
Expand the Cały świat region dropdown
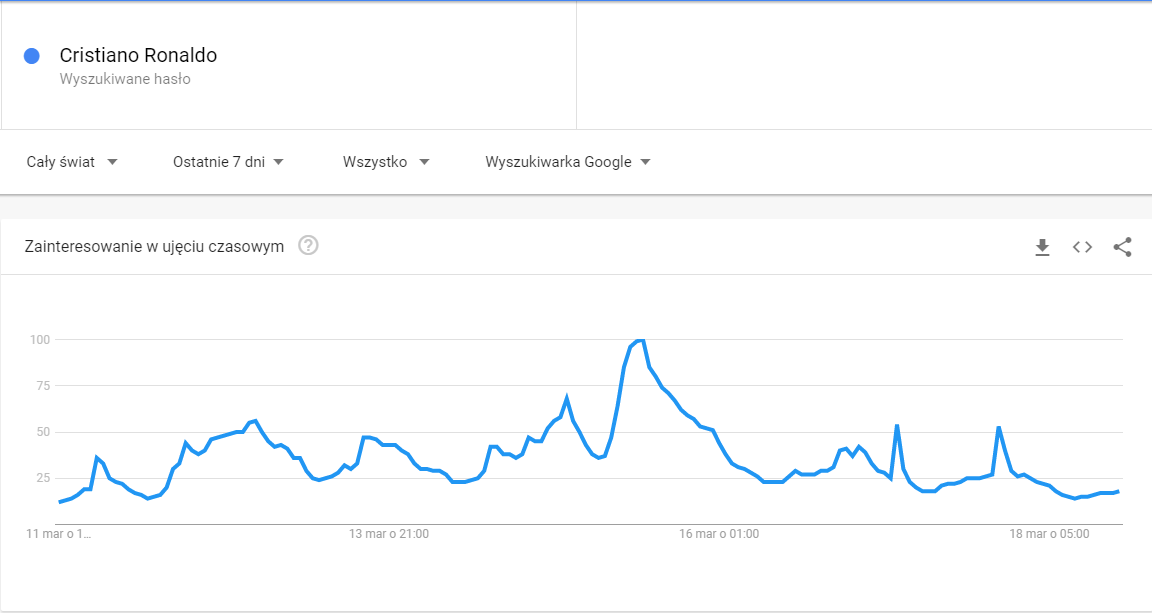point(72,162)
